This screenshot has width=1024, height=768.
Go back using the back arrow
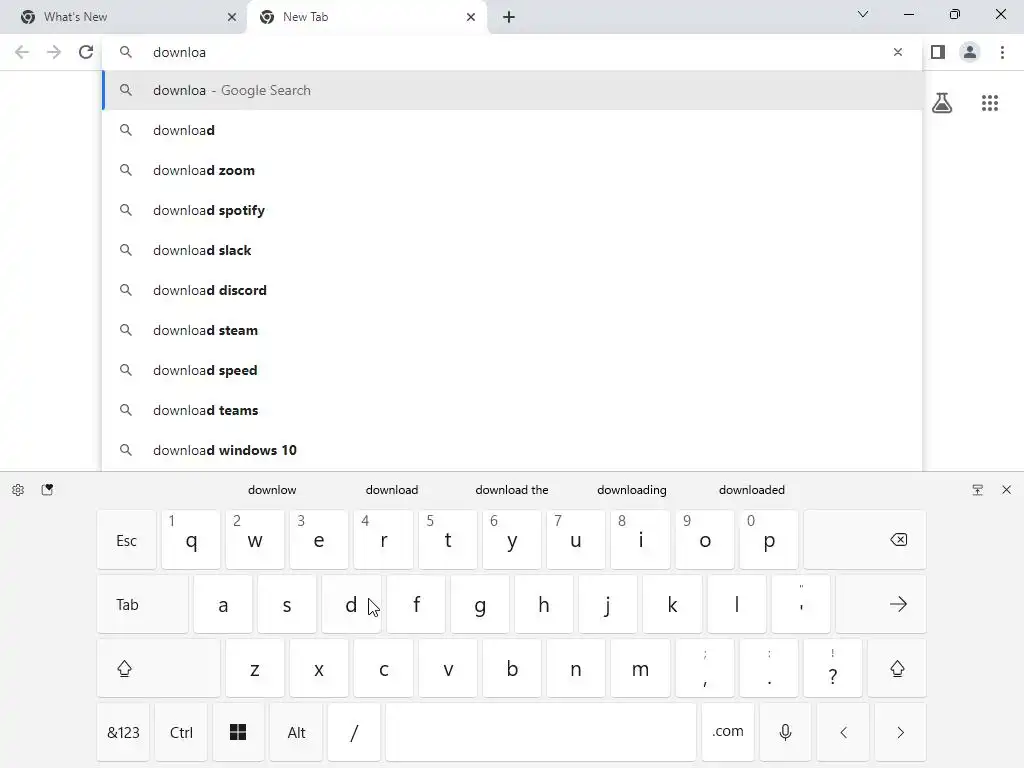[x=22, y=52]
